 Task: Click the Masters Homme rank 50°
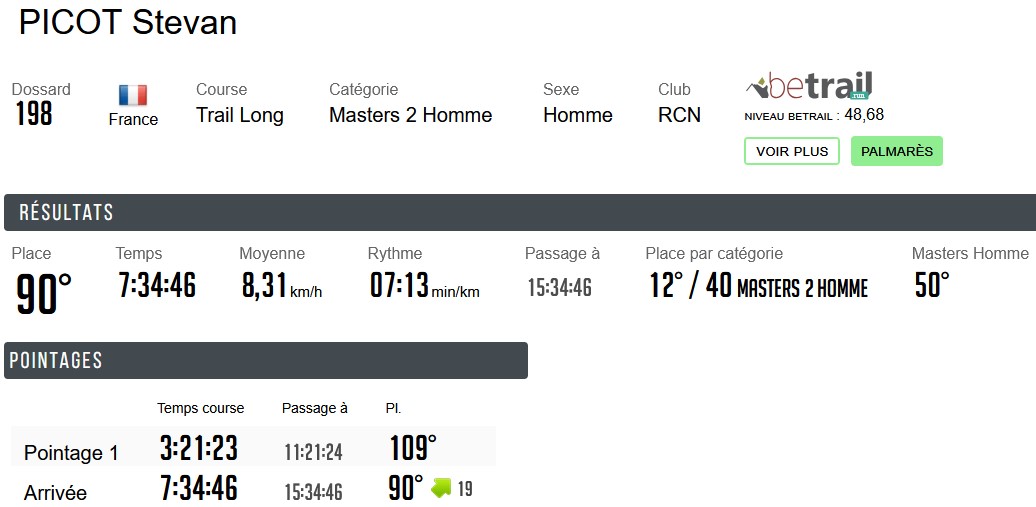point(932,286)
